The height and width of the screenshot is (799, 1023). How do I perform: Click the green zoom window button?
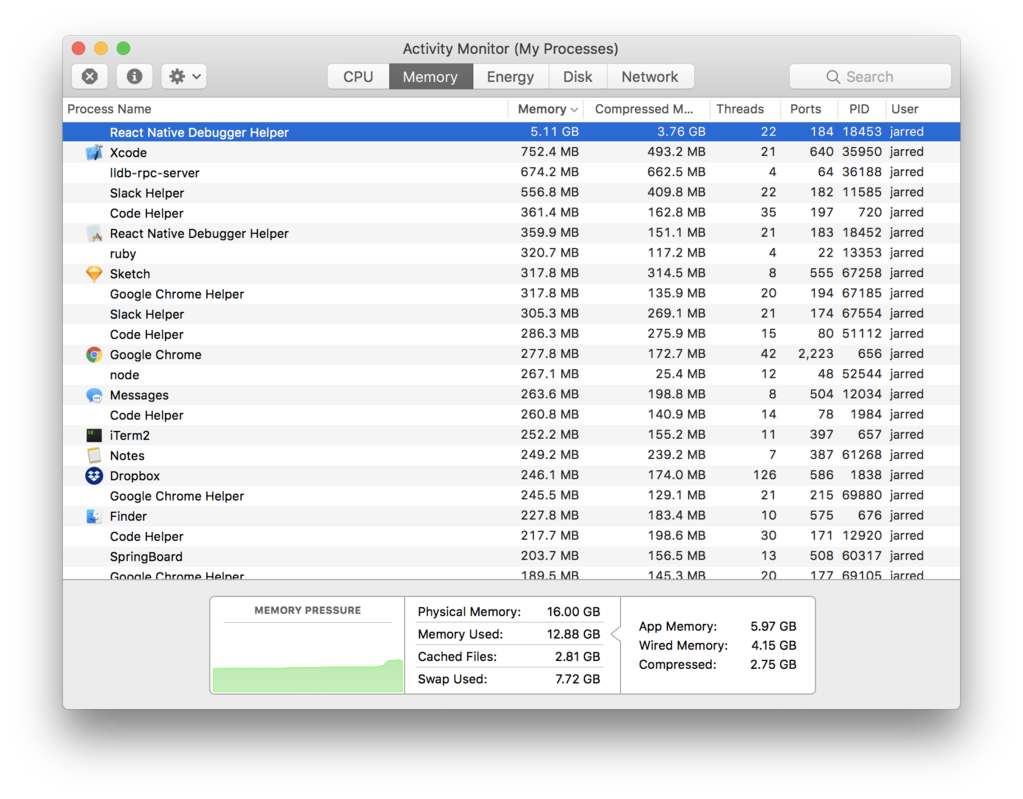[x=123, y=48]
